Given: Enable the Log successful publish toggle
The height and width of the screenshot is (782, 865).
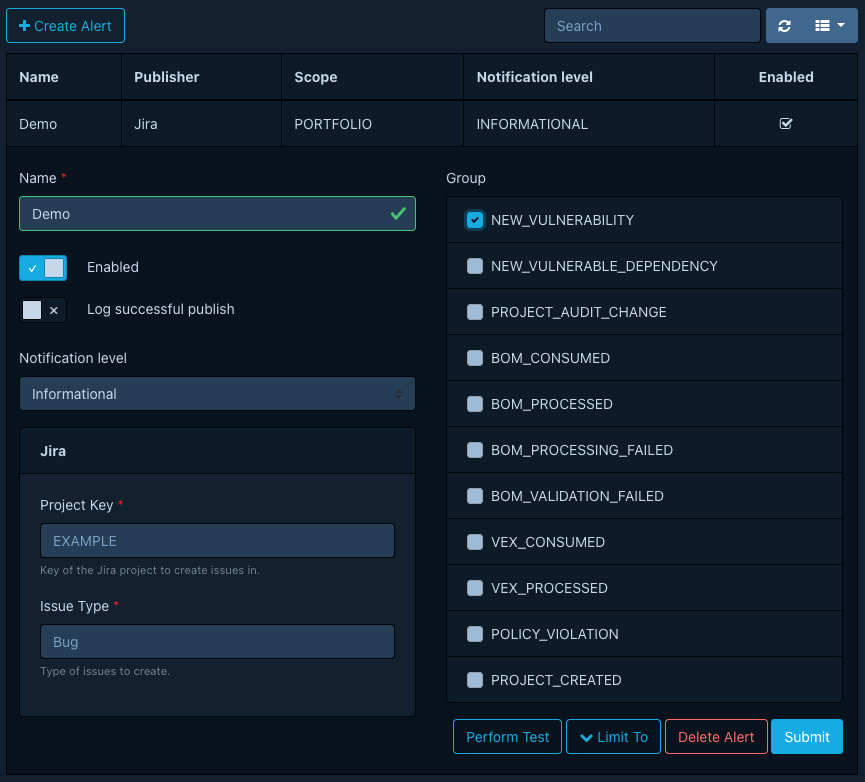Looking at the screenshot, I should [43, 309].
